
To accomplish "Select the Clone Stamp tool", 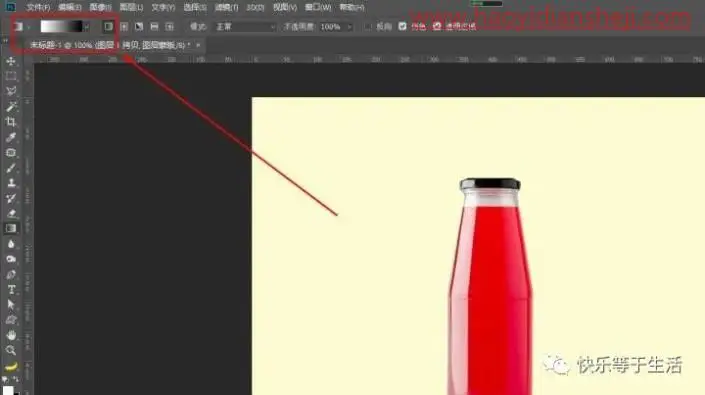I will point(11,183).
